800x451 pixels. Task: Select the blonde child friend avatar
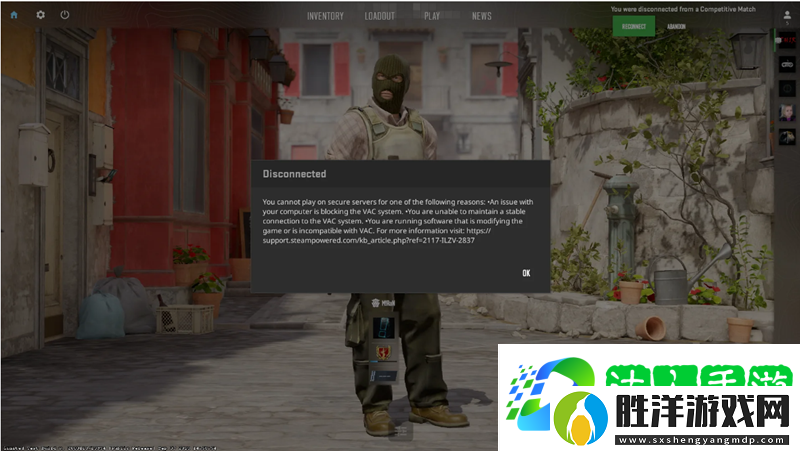pyautogui.click(x=787, y=112)
